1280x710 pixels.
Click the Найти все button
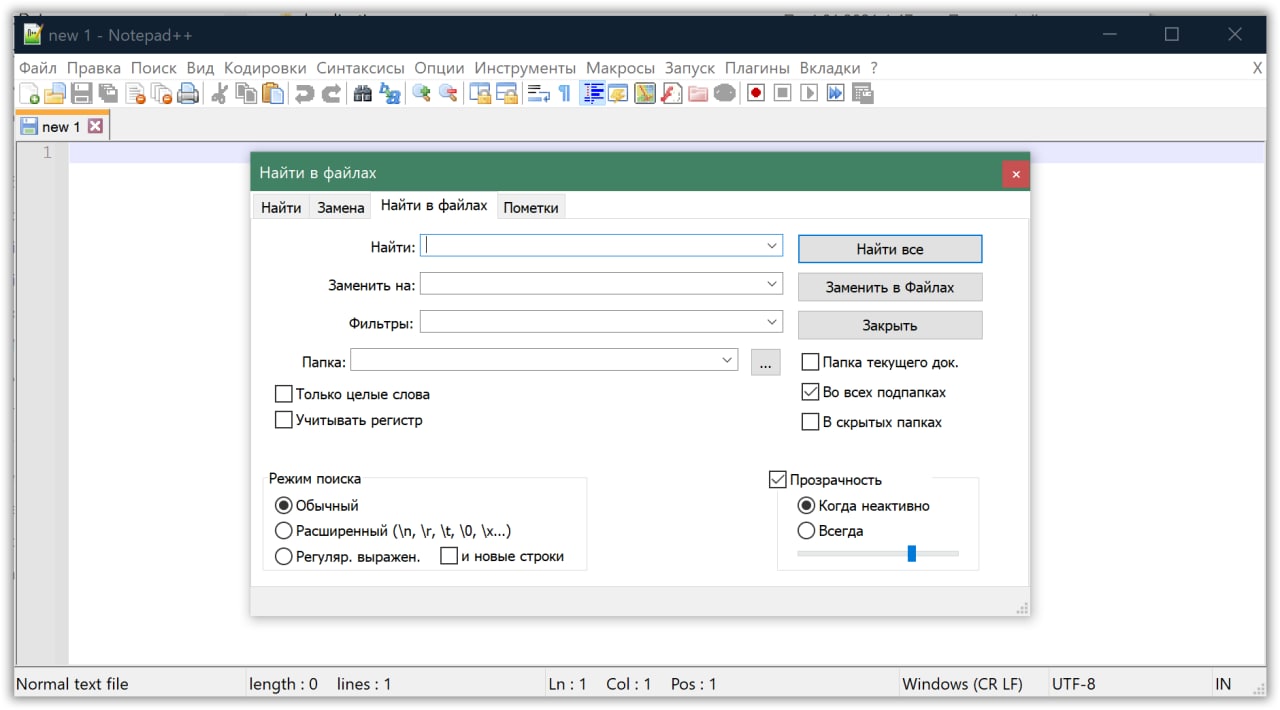(x=890, y=249)
